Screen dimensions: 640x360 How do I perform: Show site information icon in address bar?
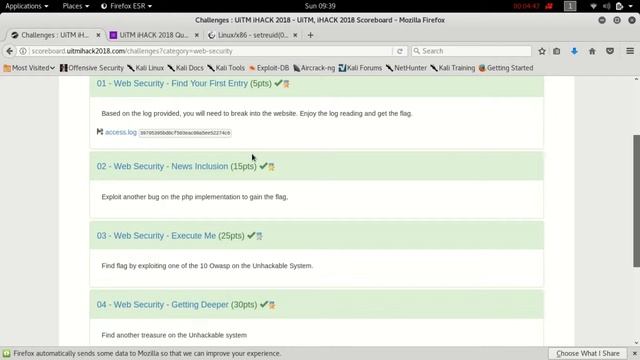click(23, 51)
